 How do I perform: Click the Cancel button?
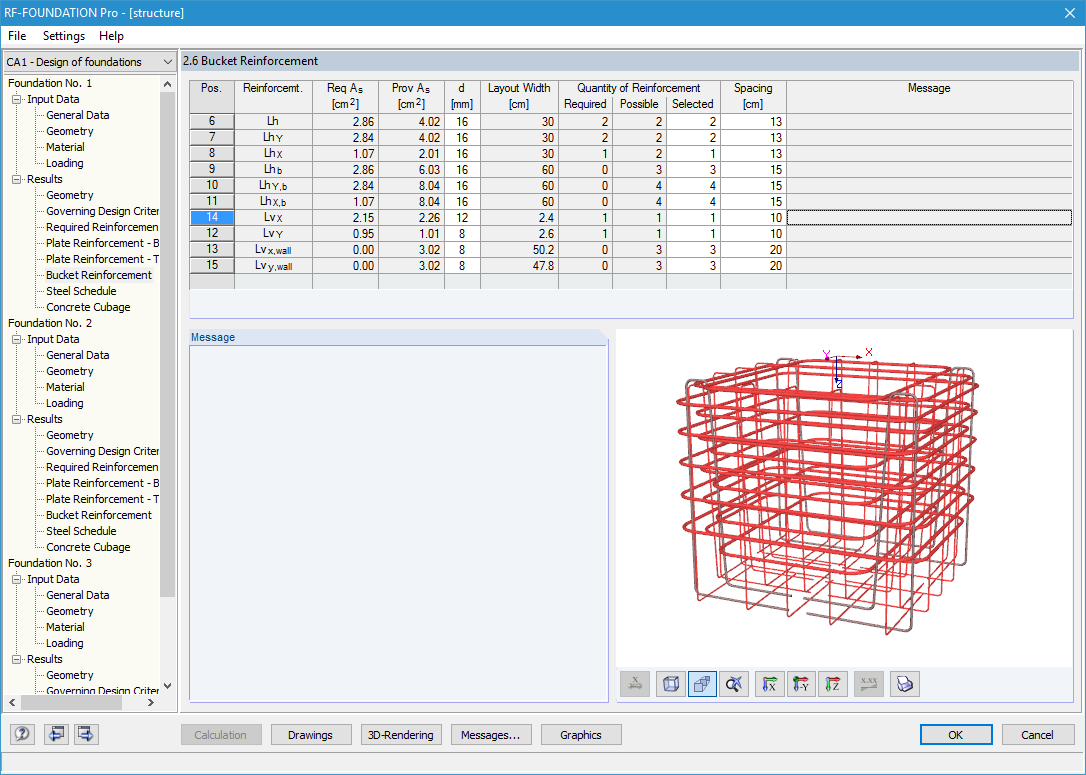[1038, 735]
